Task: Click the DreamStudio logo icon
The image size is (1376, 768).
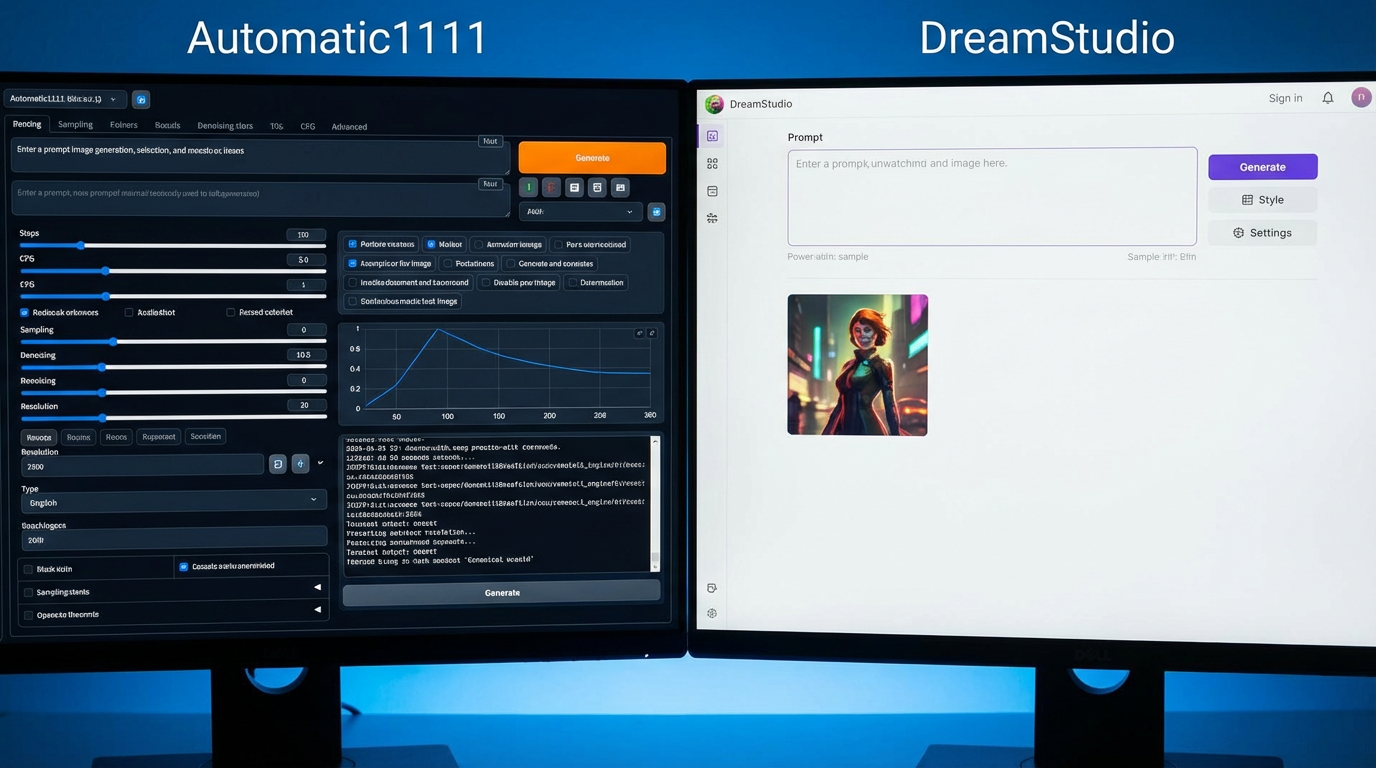Action: tap(714, 104)
